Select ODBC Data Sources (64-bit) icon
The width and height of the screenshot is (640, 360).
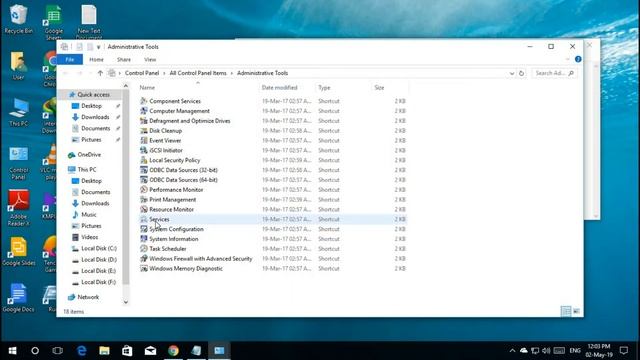click(x=144, y=180)
